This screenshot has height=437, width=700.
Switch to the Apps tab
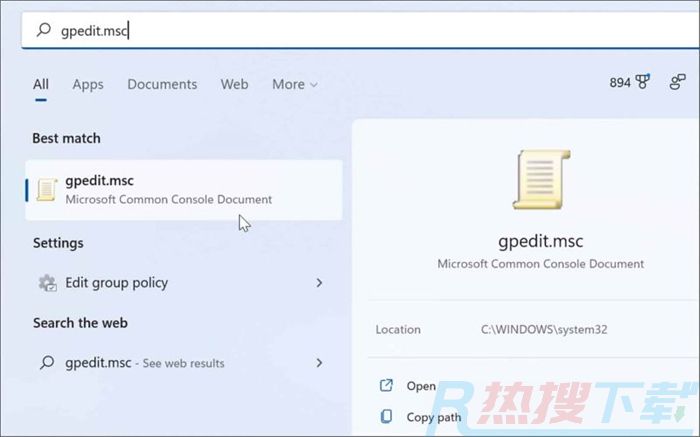click(x=88, y=84)
